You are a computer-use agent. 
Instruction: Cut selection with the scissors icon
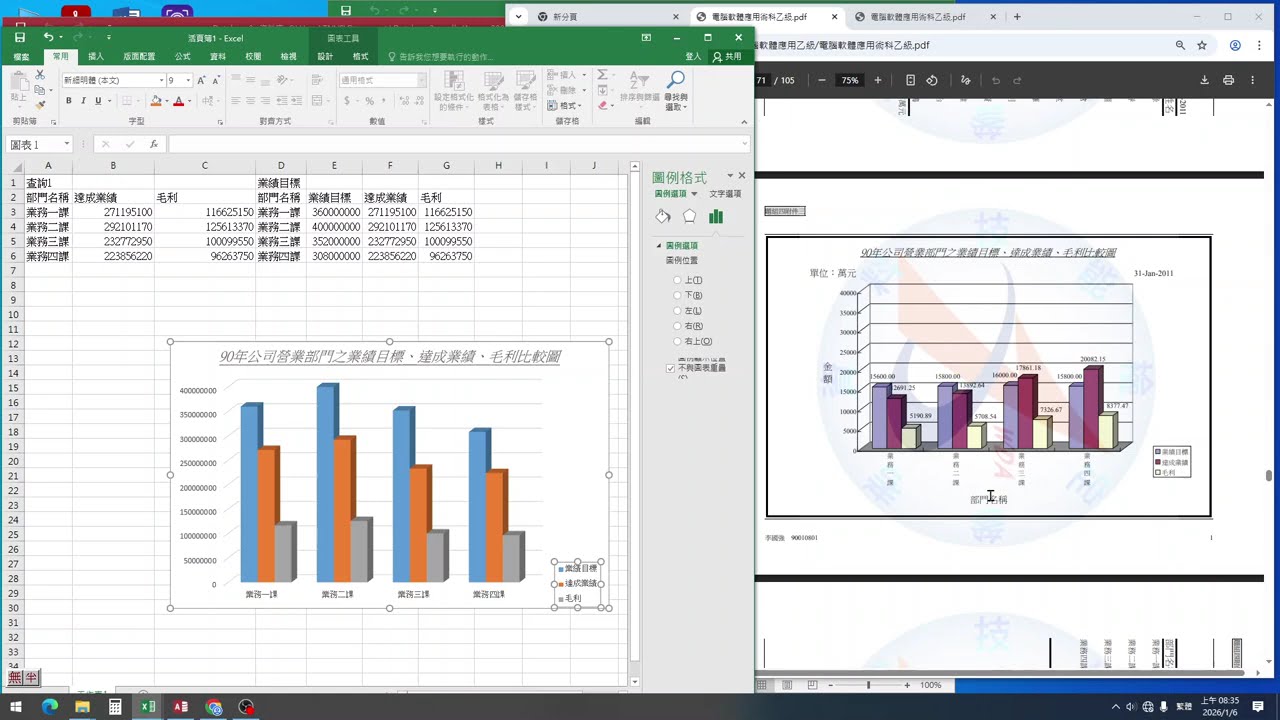39,75
